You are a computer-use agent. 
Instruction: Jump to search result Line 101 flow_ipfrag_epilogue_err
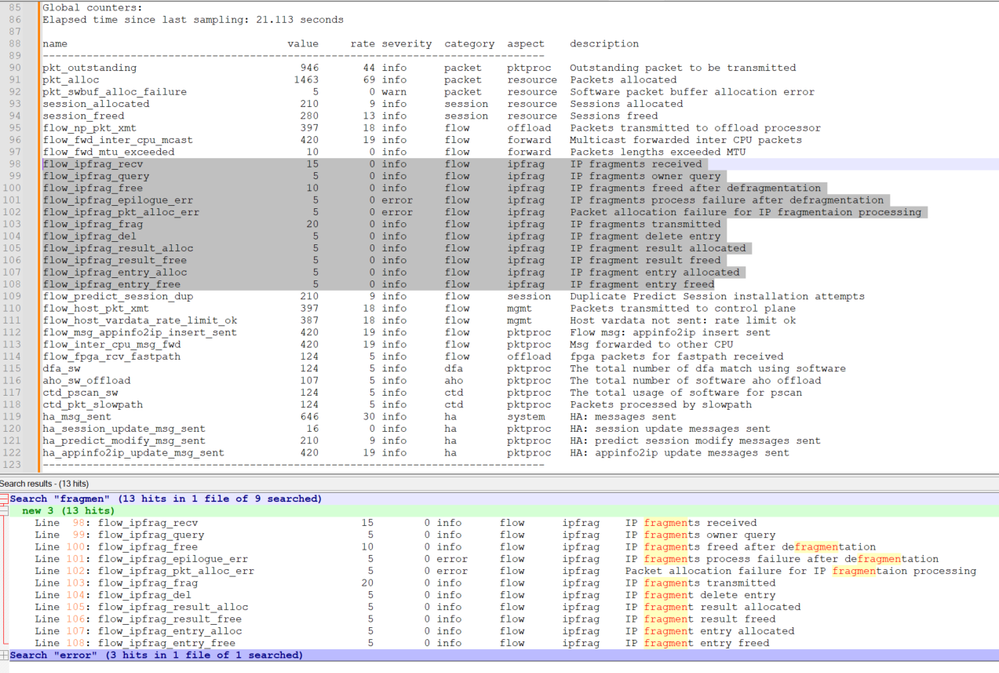172,559
